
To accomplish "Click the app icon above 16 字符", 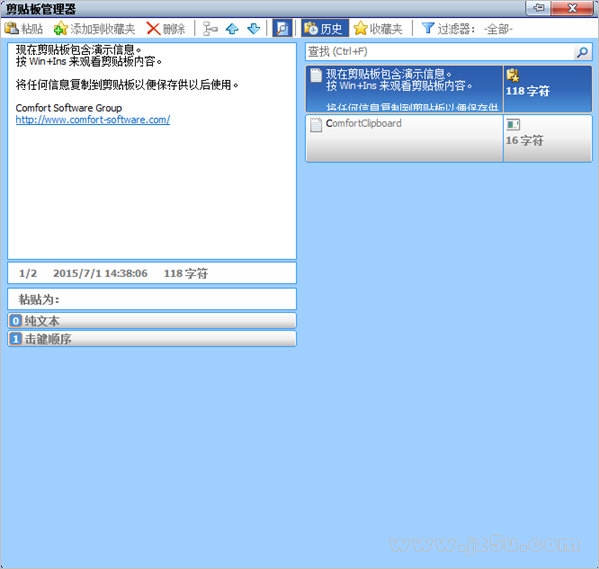I will [513, 125].
